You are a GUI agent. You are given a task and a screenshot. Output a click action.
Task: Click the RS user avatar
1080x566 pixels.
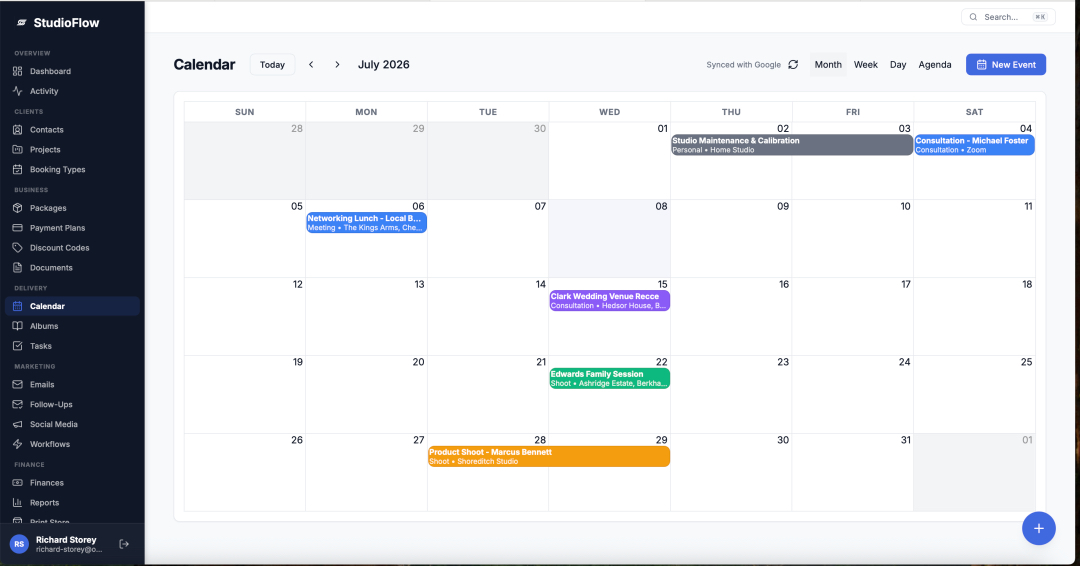[x=19, y=544]
